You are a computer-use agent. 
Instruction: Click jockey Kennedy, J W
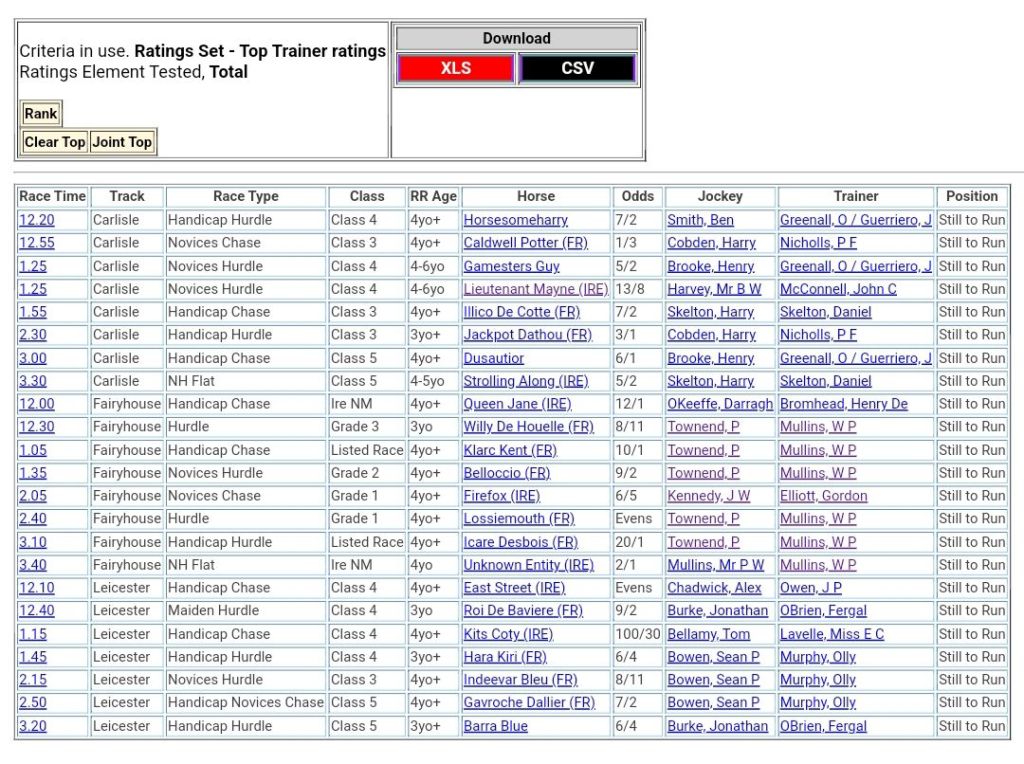pos(708,496)
